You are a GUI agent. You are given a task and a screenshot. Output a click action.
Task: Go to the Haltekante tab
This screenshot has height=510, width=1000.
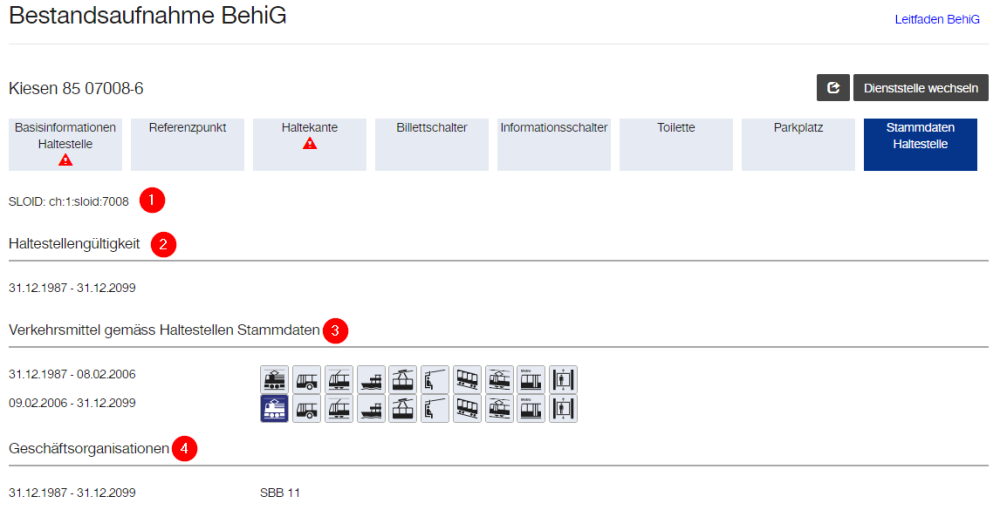(x=309, y=144)
